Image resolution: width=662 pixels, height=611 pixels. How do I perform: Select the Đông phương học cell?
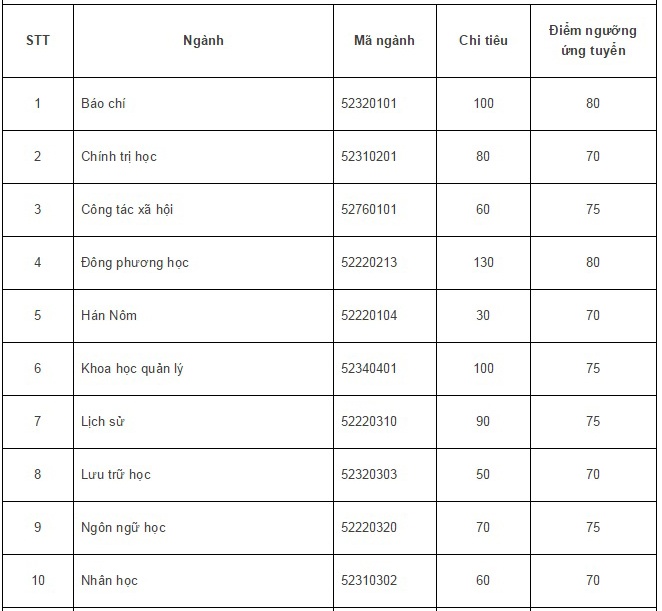coord(135,263)
